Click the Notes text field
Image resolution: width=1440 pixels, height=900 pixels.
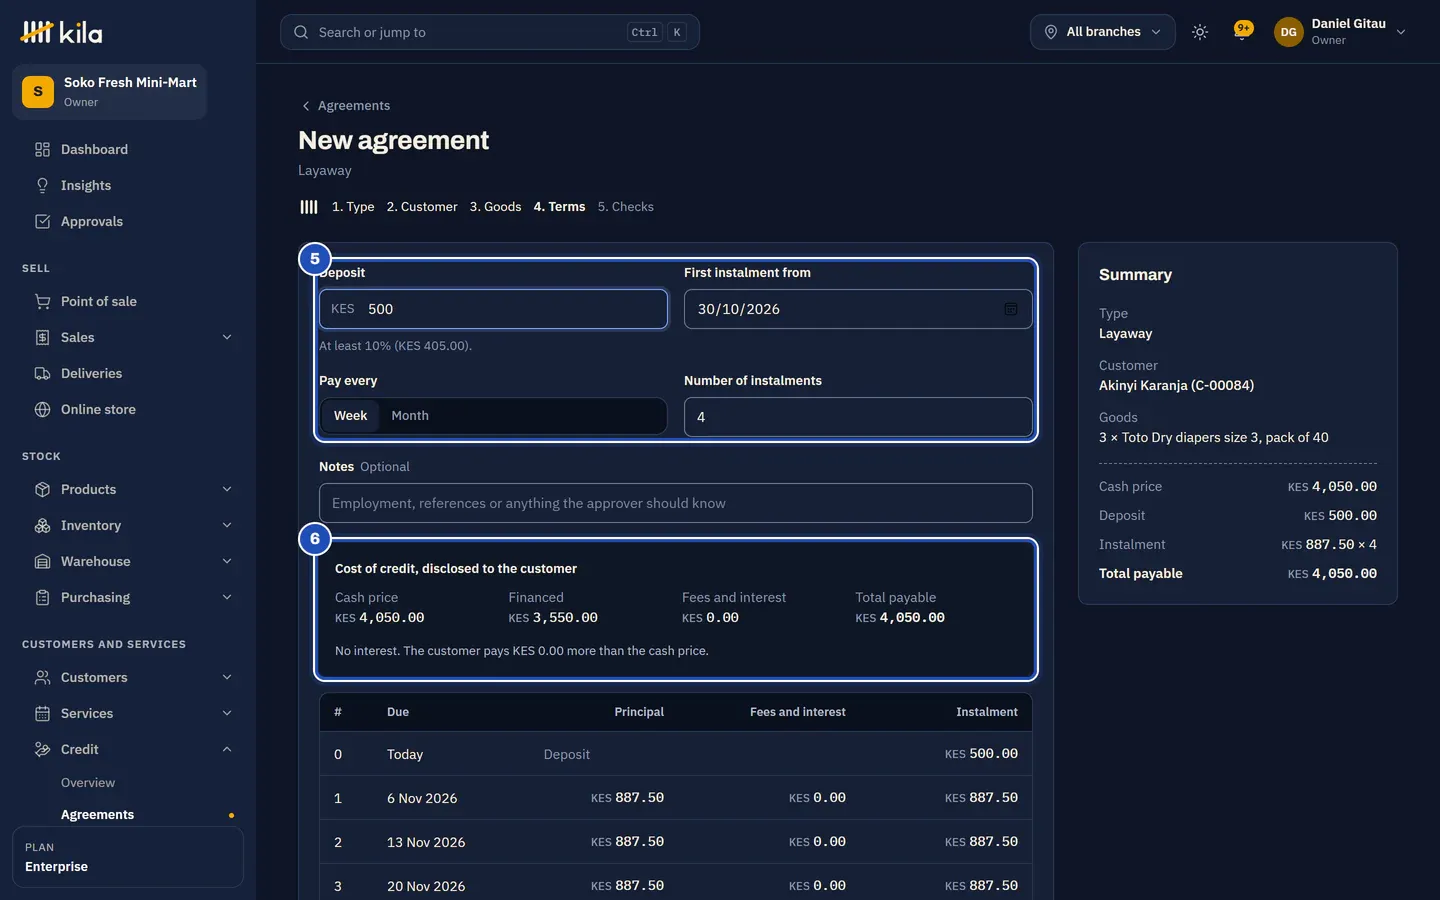click(676, 503)
